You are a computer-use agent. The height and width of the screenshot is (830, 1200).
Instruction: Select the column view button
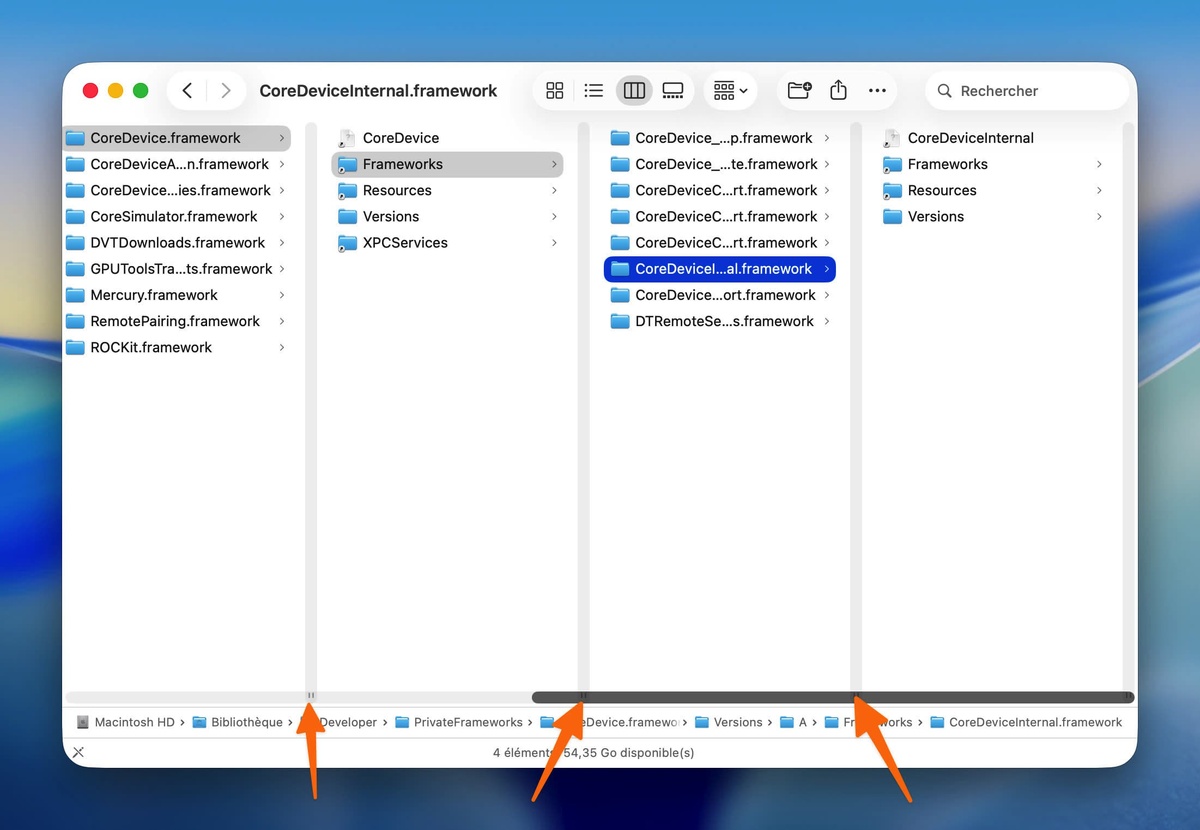pyautogui.click(x=634, y=91)
